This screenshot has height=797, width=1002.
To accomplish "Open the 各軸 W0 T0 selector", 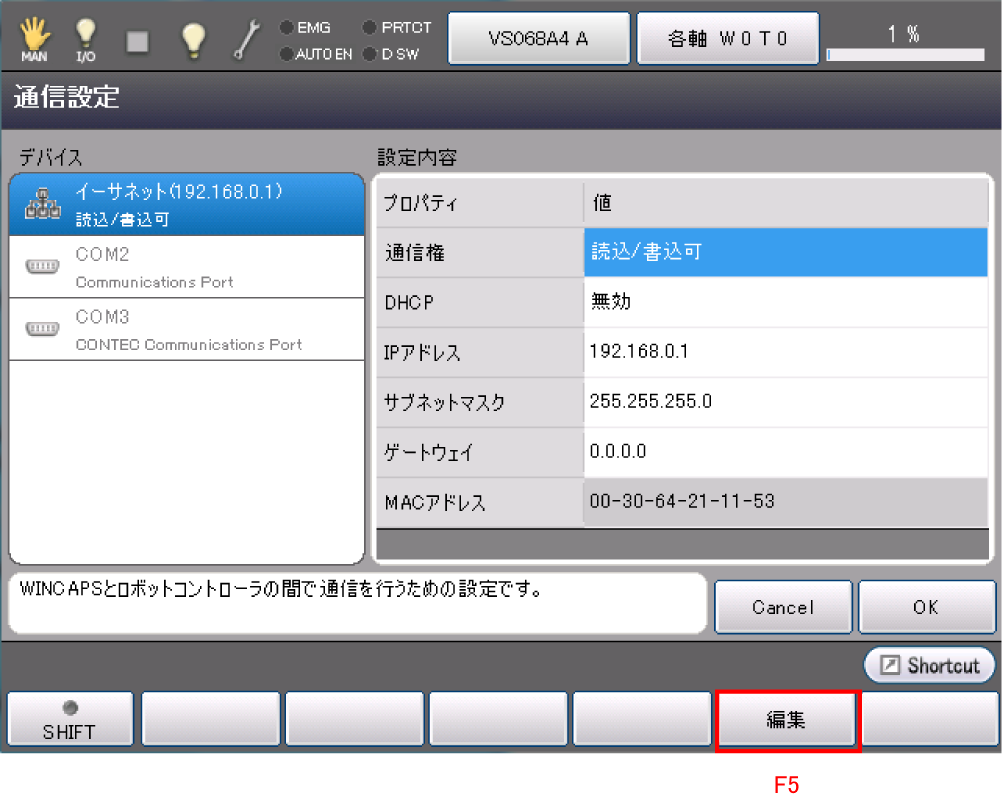I will pos(728,39).
